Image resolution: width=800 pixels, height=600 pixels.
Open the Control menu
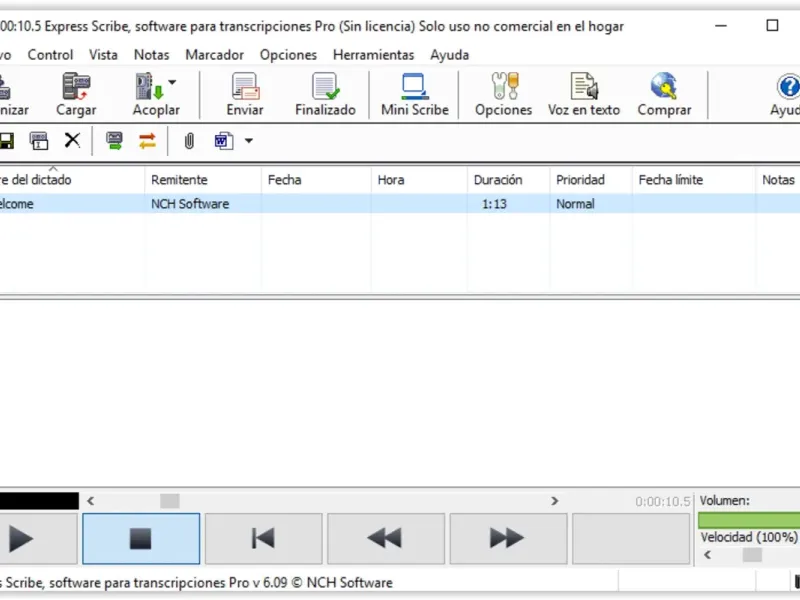[x=50, y=55]
